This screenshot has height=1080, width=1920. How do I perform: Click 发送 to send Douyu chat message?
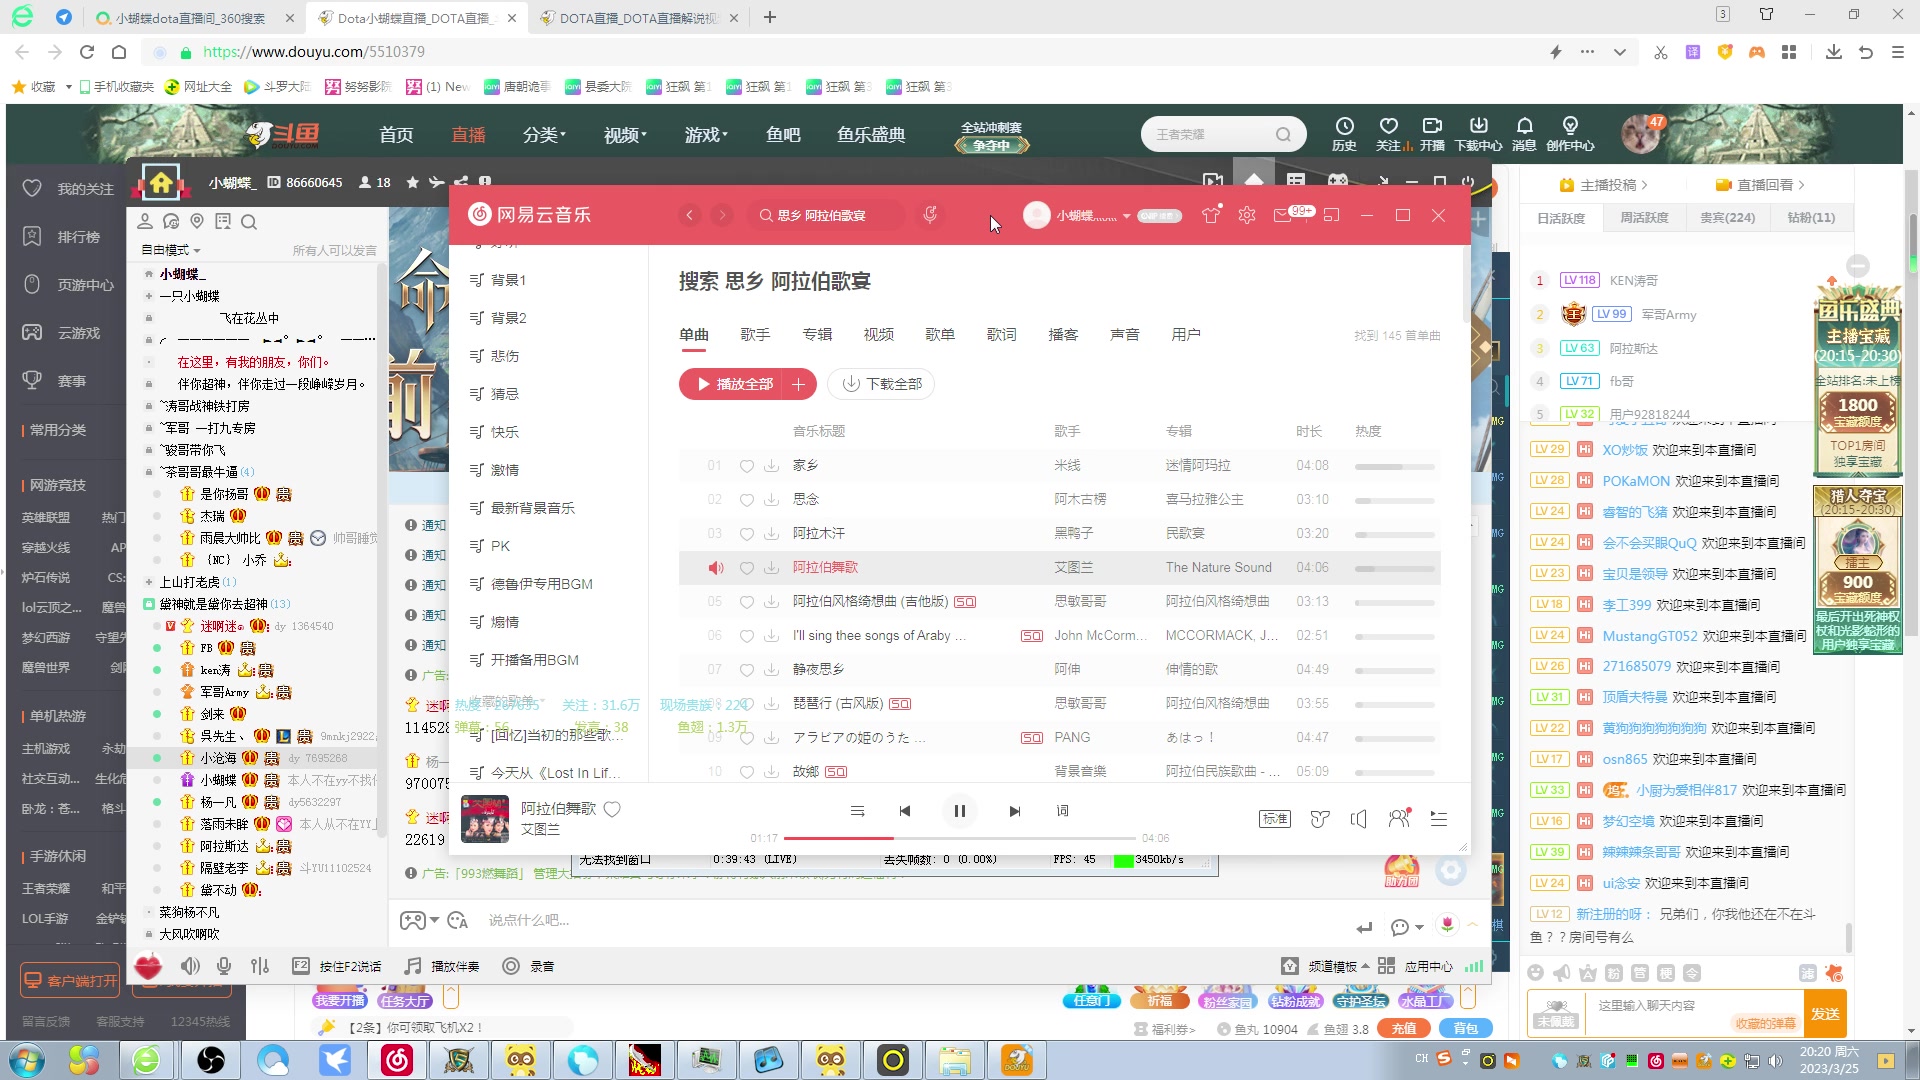tap(1825, 1014)
